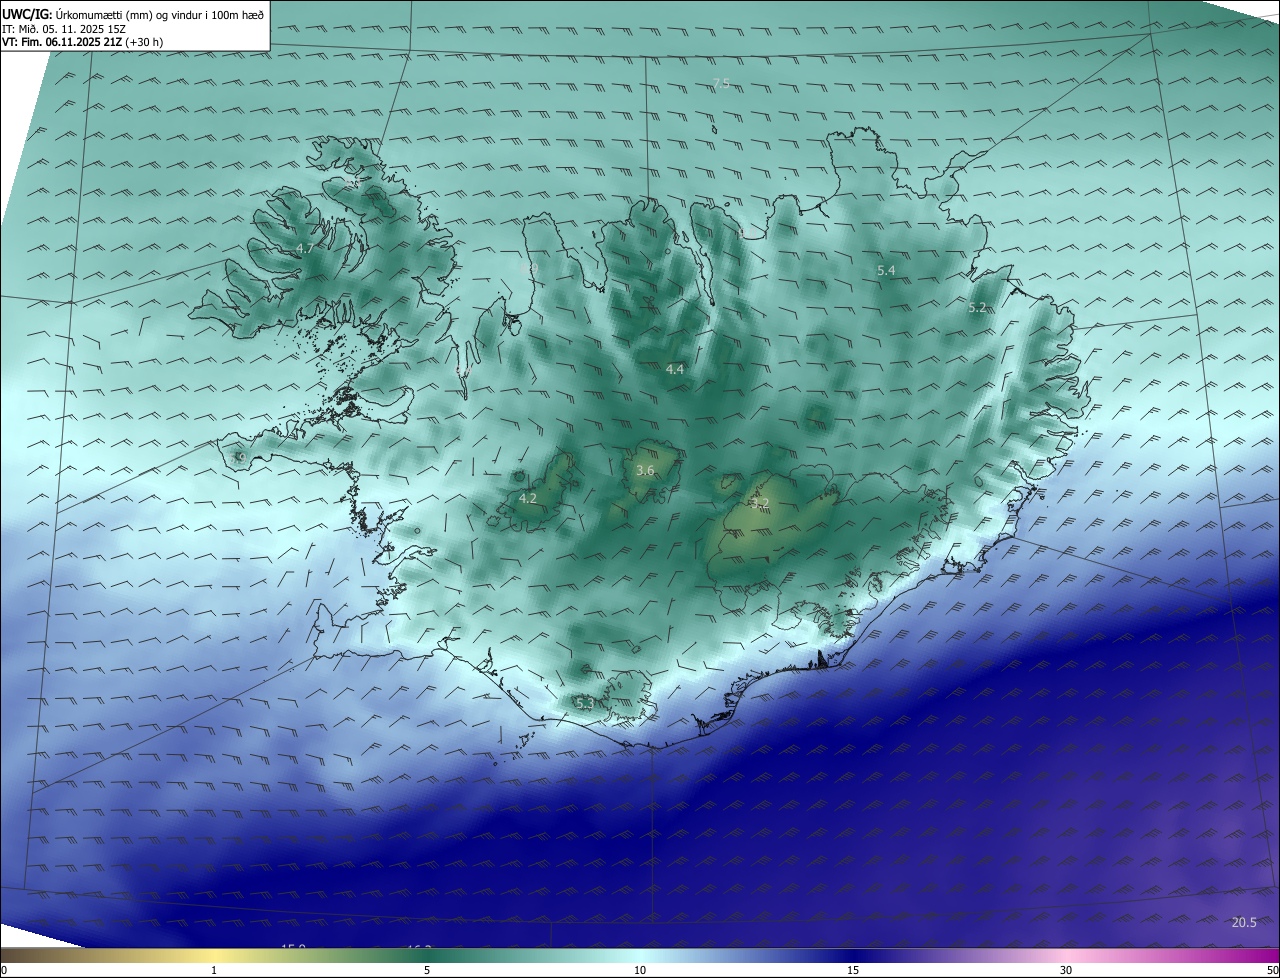Image resolution: width=1280 pixels, height=978 pixels.
Task: Click the 4.4 value label in north-central Iceland
Action: (675, 369)
